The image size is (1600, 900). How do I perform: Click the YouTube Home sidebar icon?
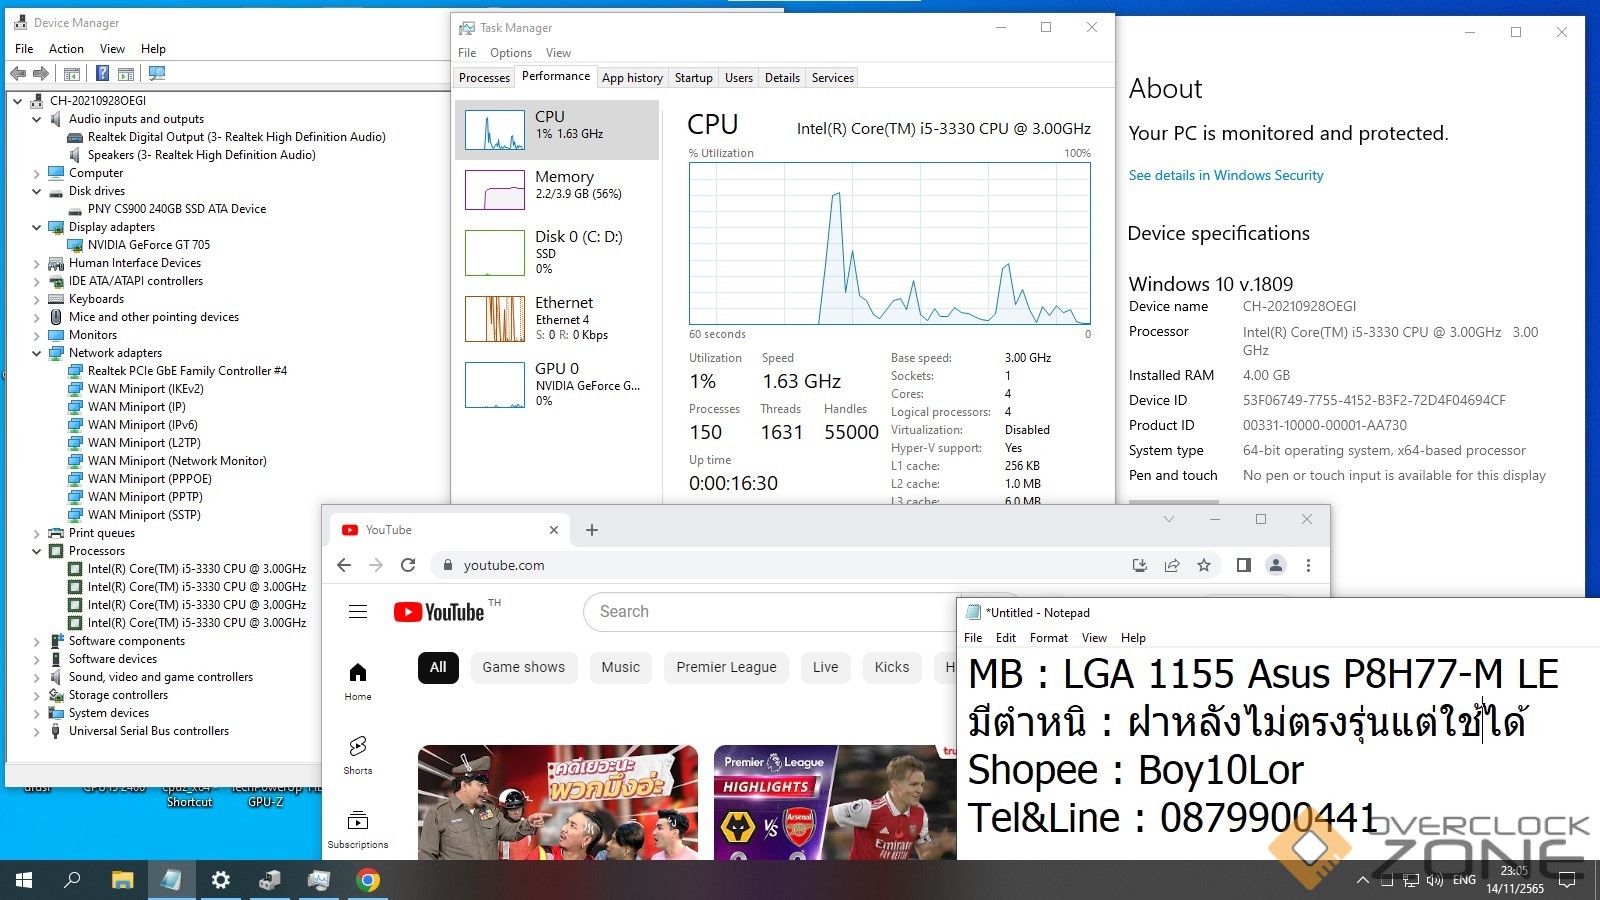[358, 681]
